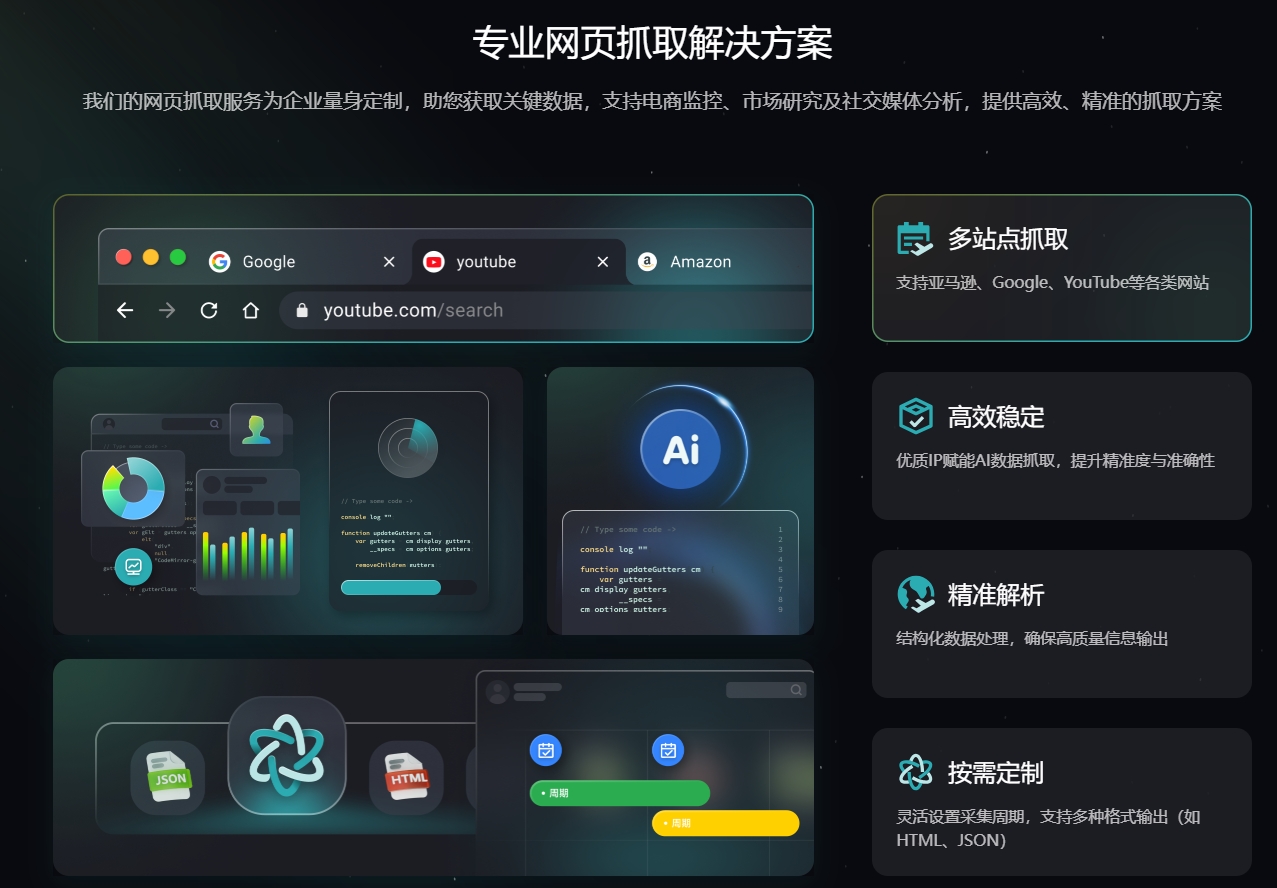Click the blue Ai circle badge
Screen dimensions: 1277x888
click(681, 450)
